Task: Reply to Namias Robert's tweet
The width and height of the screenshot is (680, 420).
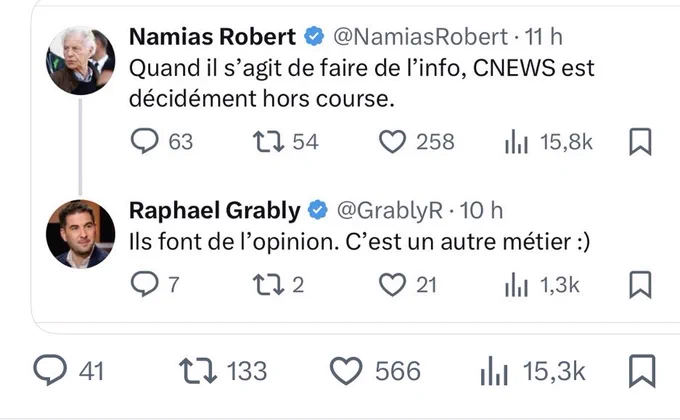Action: coord(144,141)
